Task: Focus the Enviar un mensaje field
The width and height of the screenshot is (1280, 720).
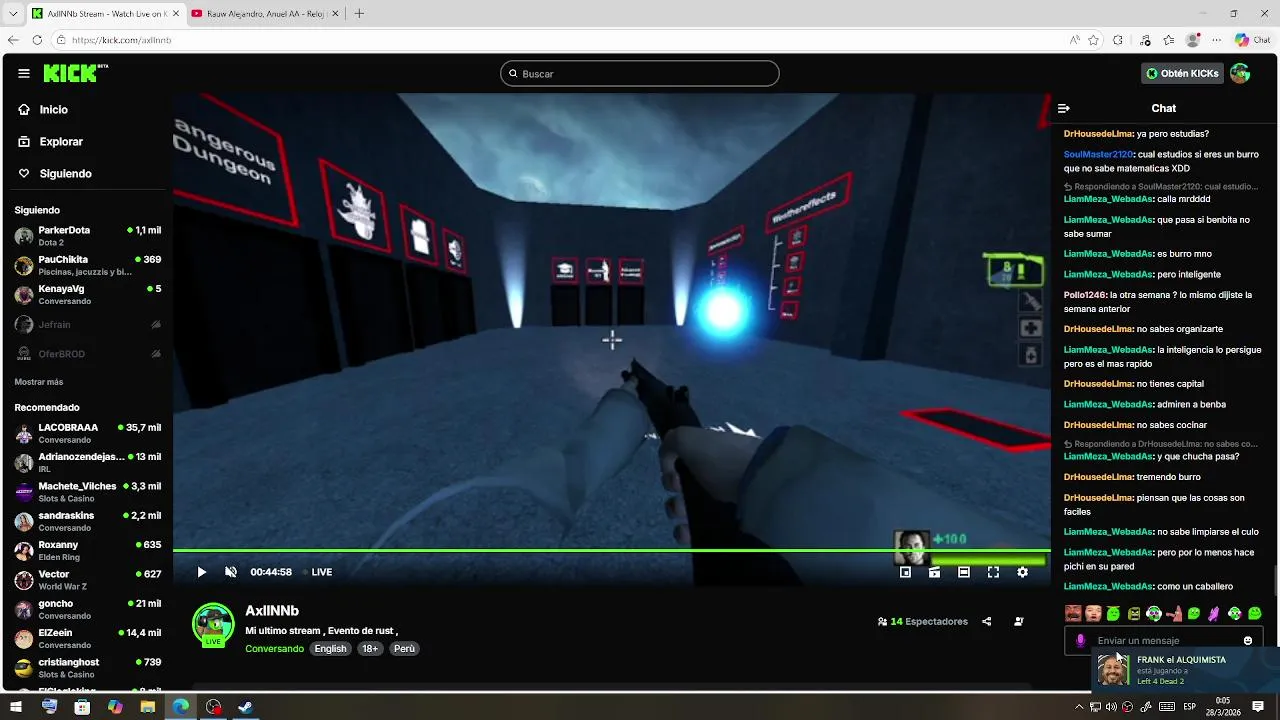Action: (x=1164, y=640)
